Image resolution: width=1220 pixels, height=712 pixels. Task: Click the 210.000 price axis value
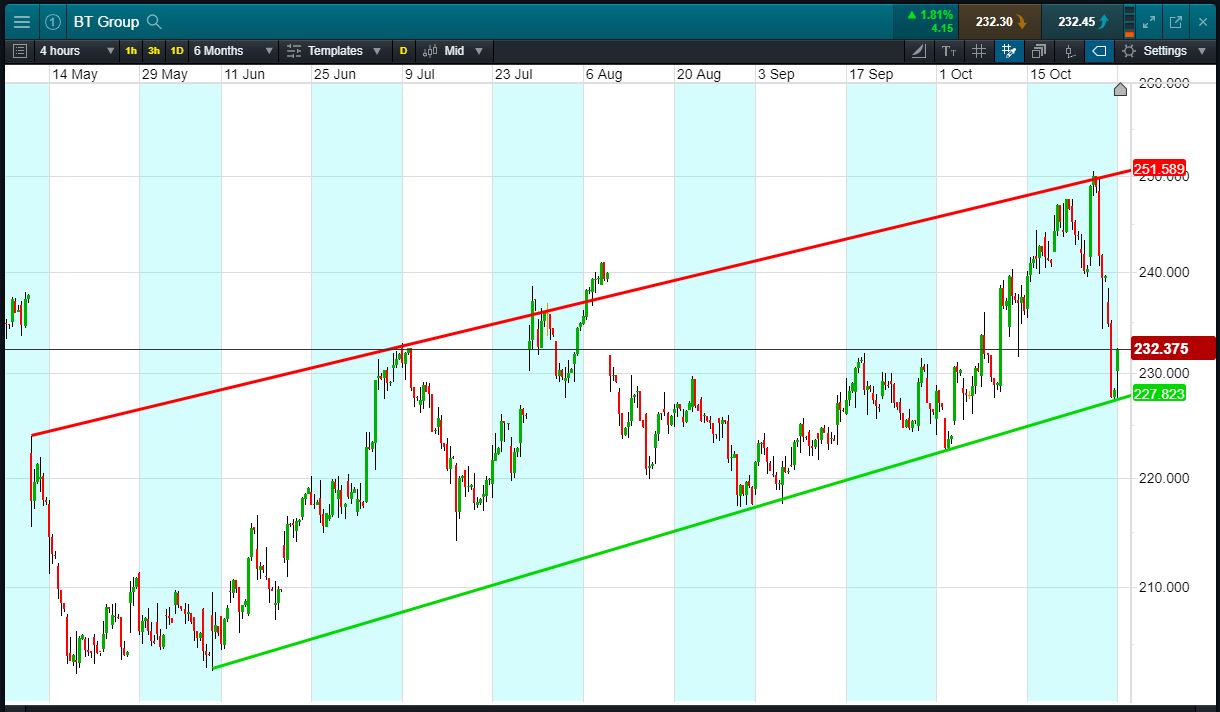(x=1164, y=587)
